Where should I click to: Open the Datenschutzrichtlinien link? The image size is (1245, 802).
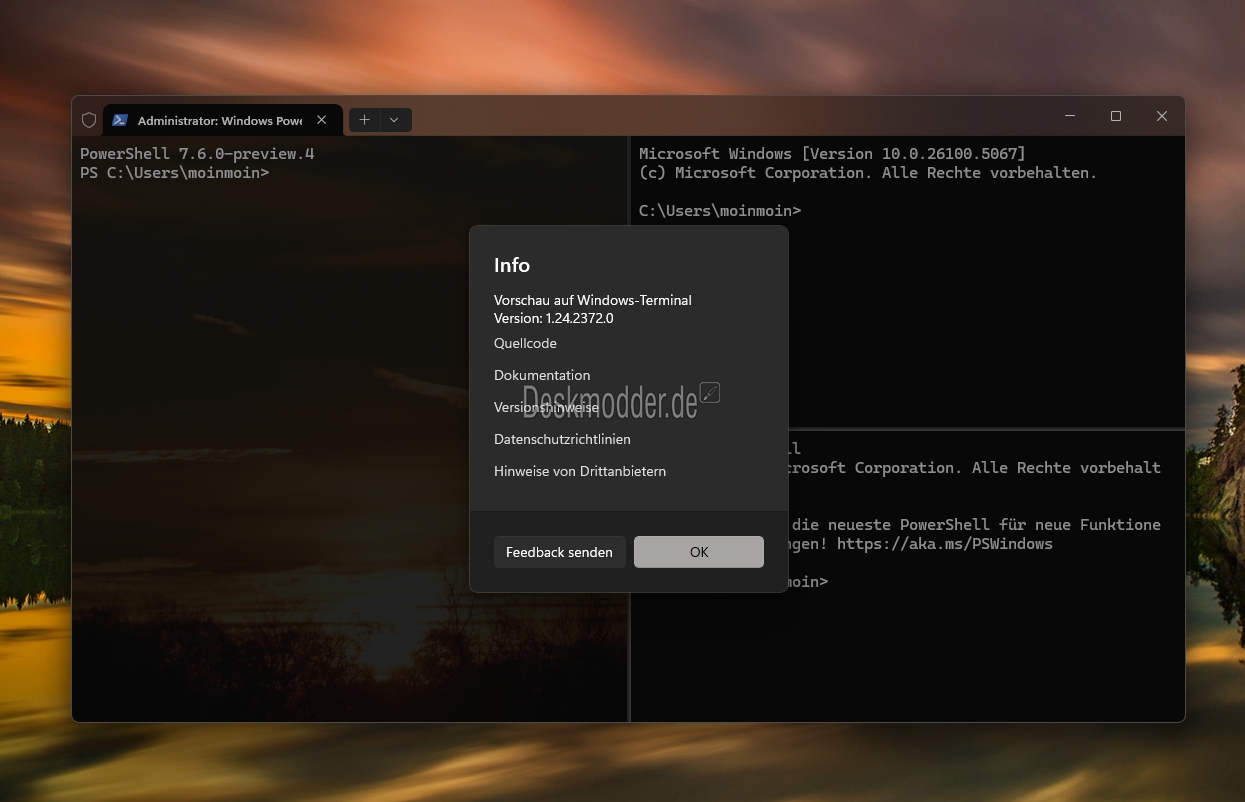(562, 439)
